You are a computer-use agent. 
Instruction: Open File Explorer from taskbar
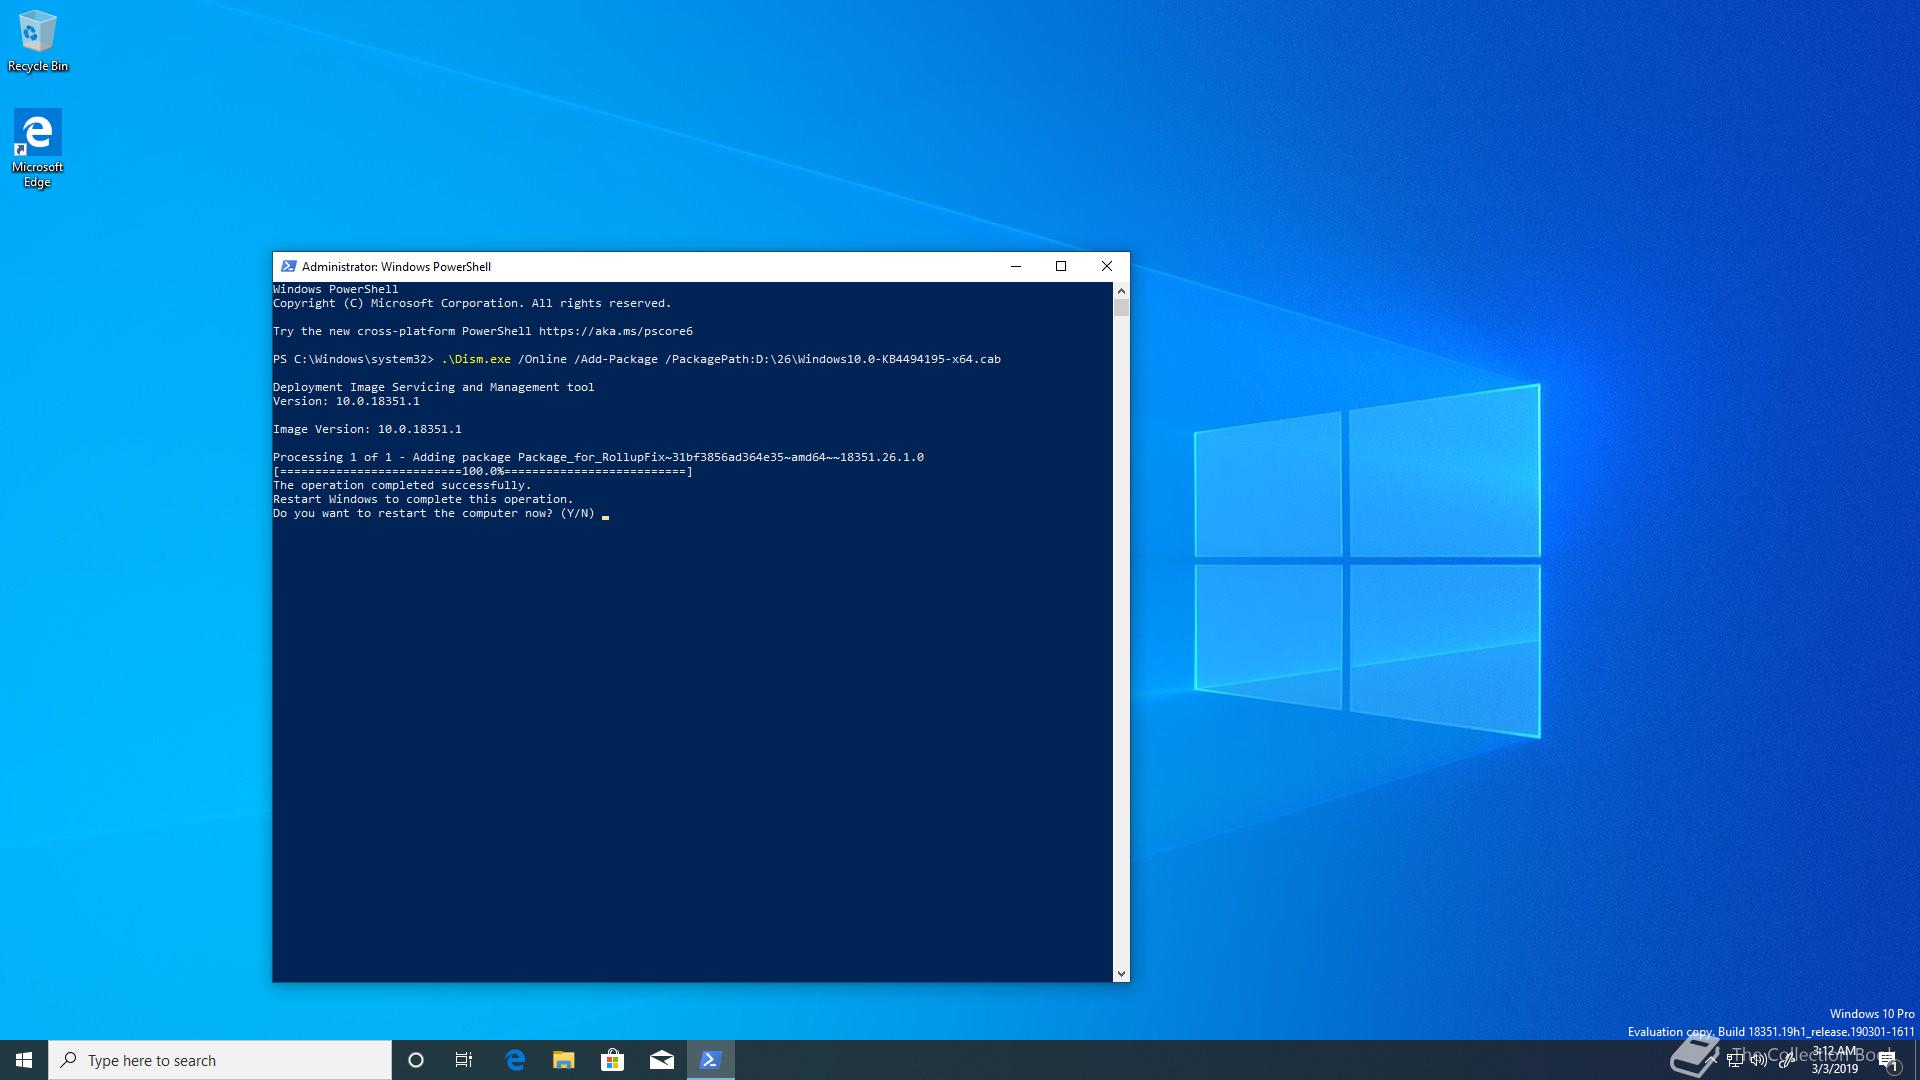[563, 1060]
